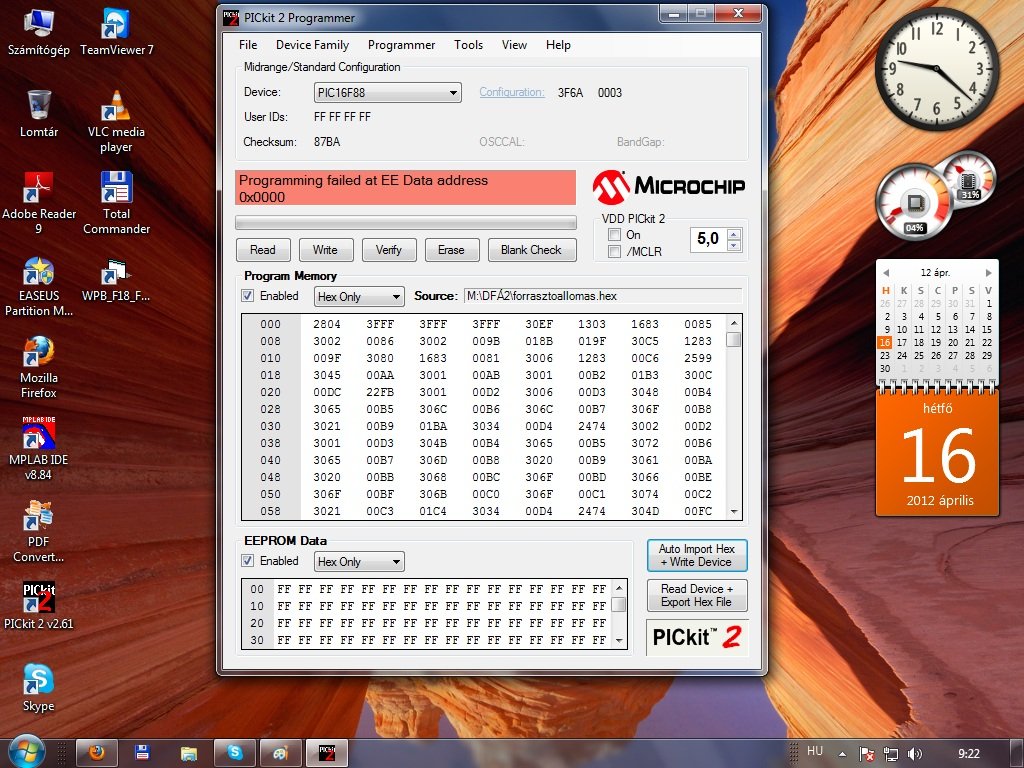Open EEPROM Data Hex Only dropdown

point(359,562)
